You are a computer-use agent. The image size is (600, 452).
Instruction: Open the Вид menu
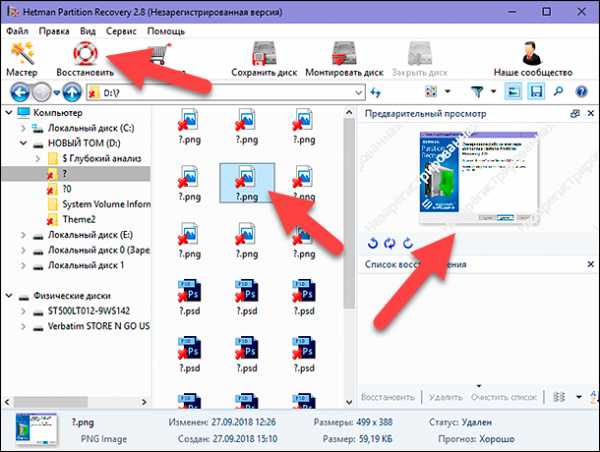(88, 31)
